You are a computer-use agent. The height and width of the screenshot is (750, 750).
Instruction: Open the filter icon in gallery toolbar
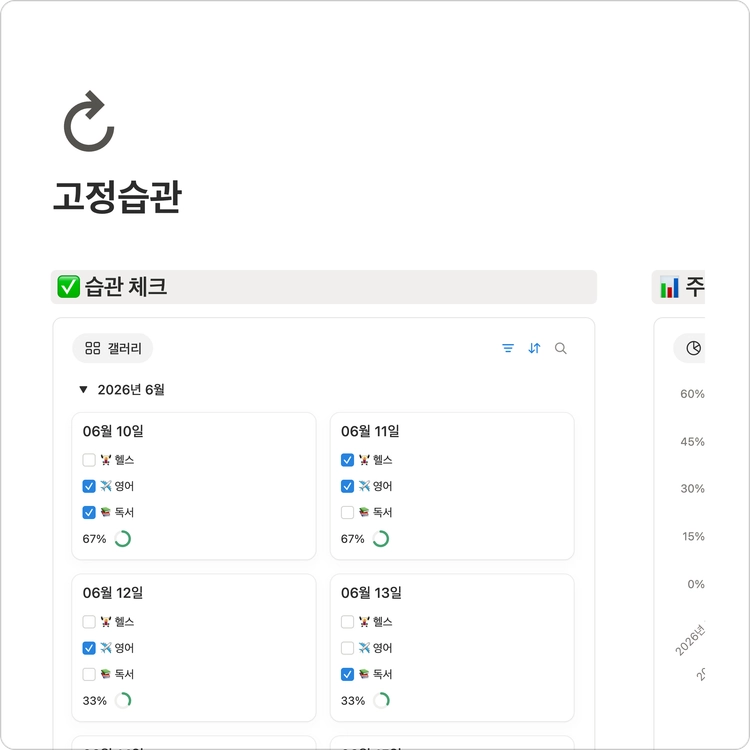point(508,348)
